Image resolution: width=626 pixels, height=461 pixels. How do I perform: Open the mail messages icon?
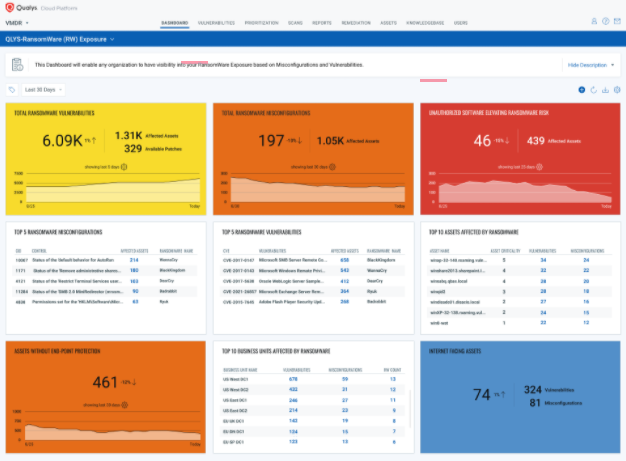[617, 22]
